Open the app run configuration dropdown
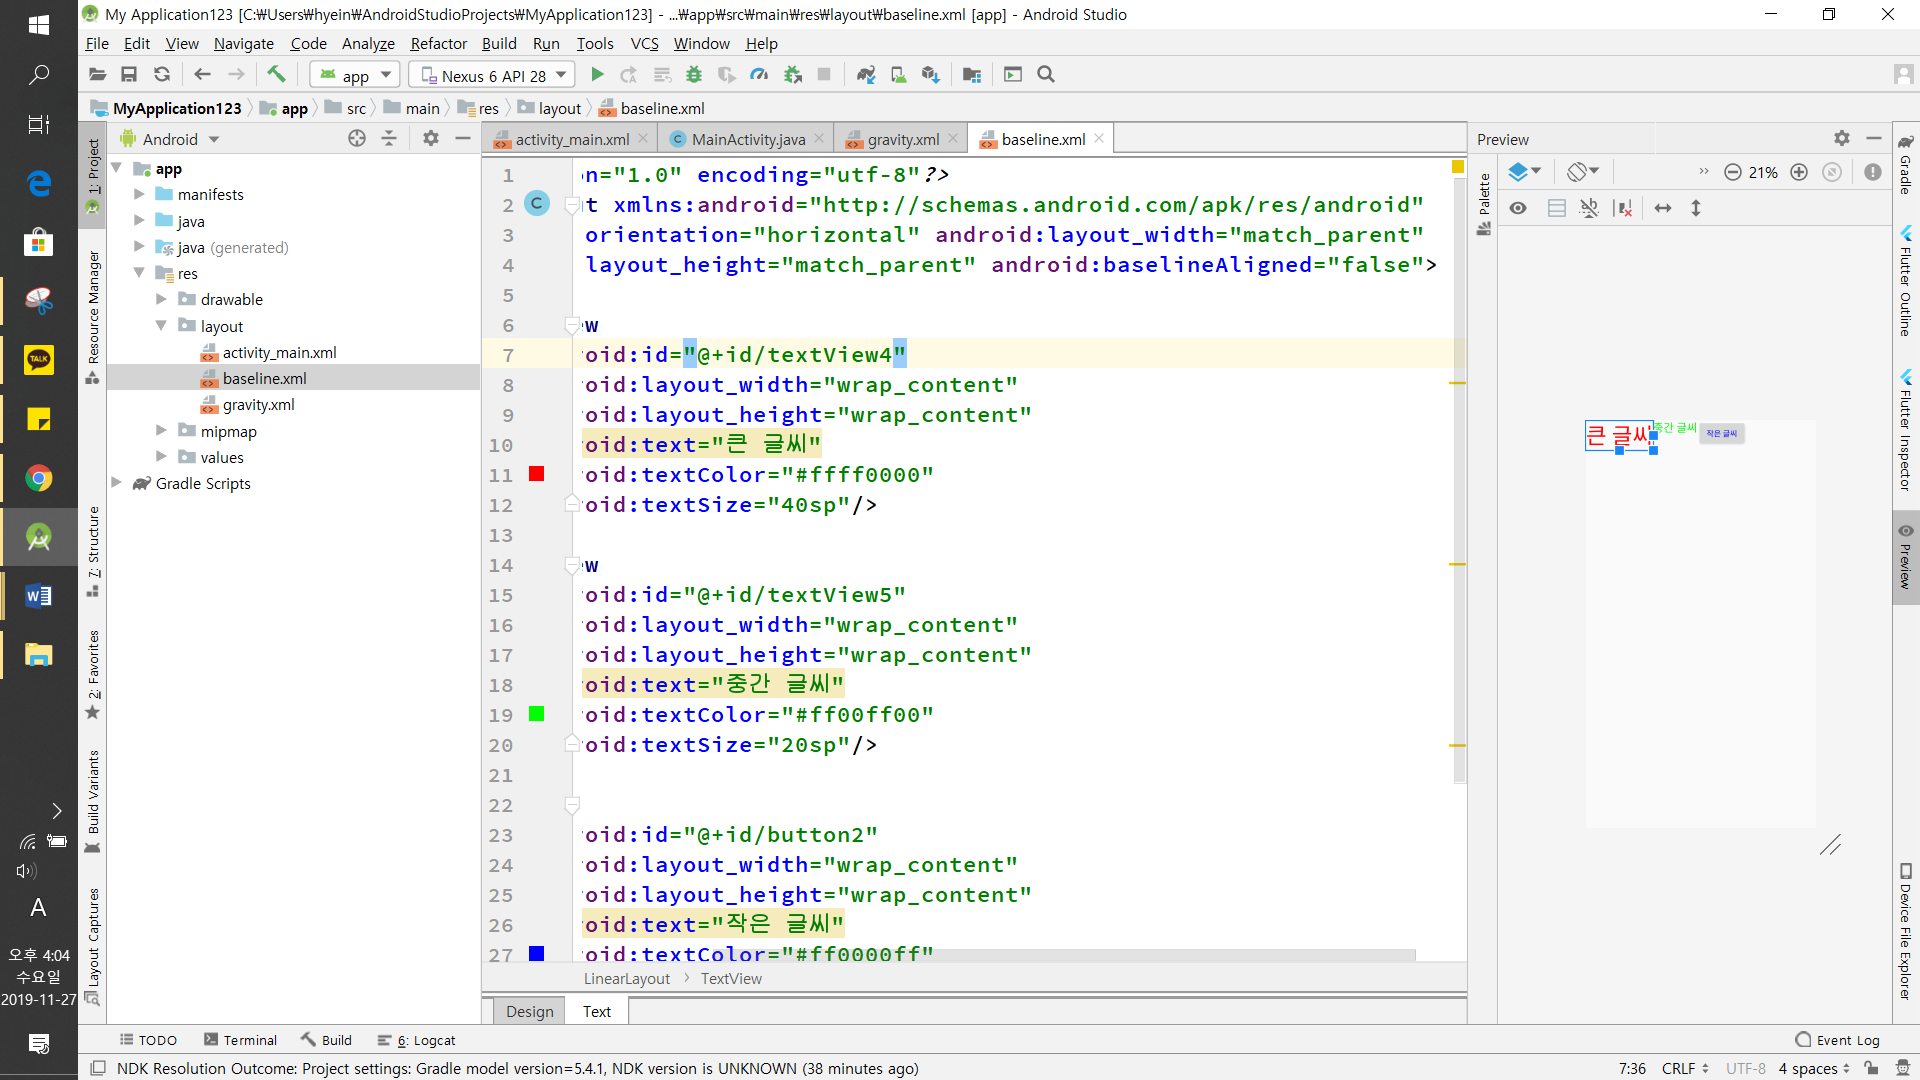 point(356,75)
